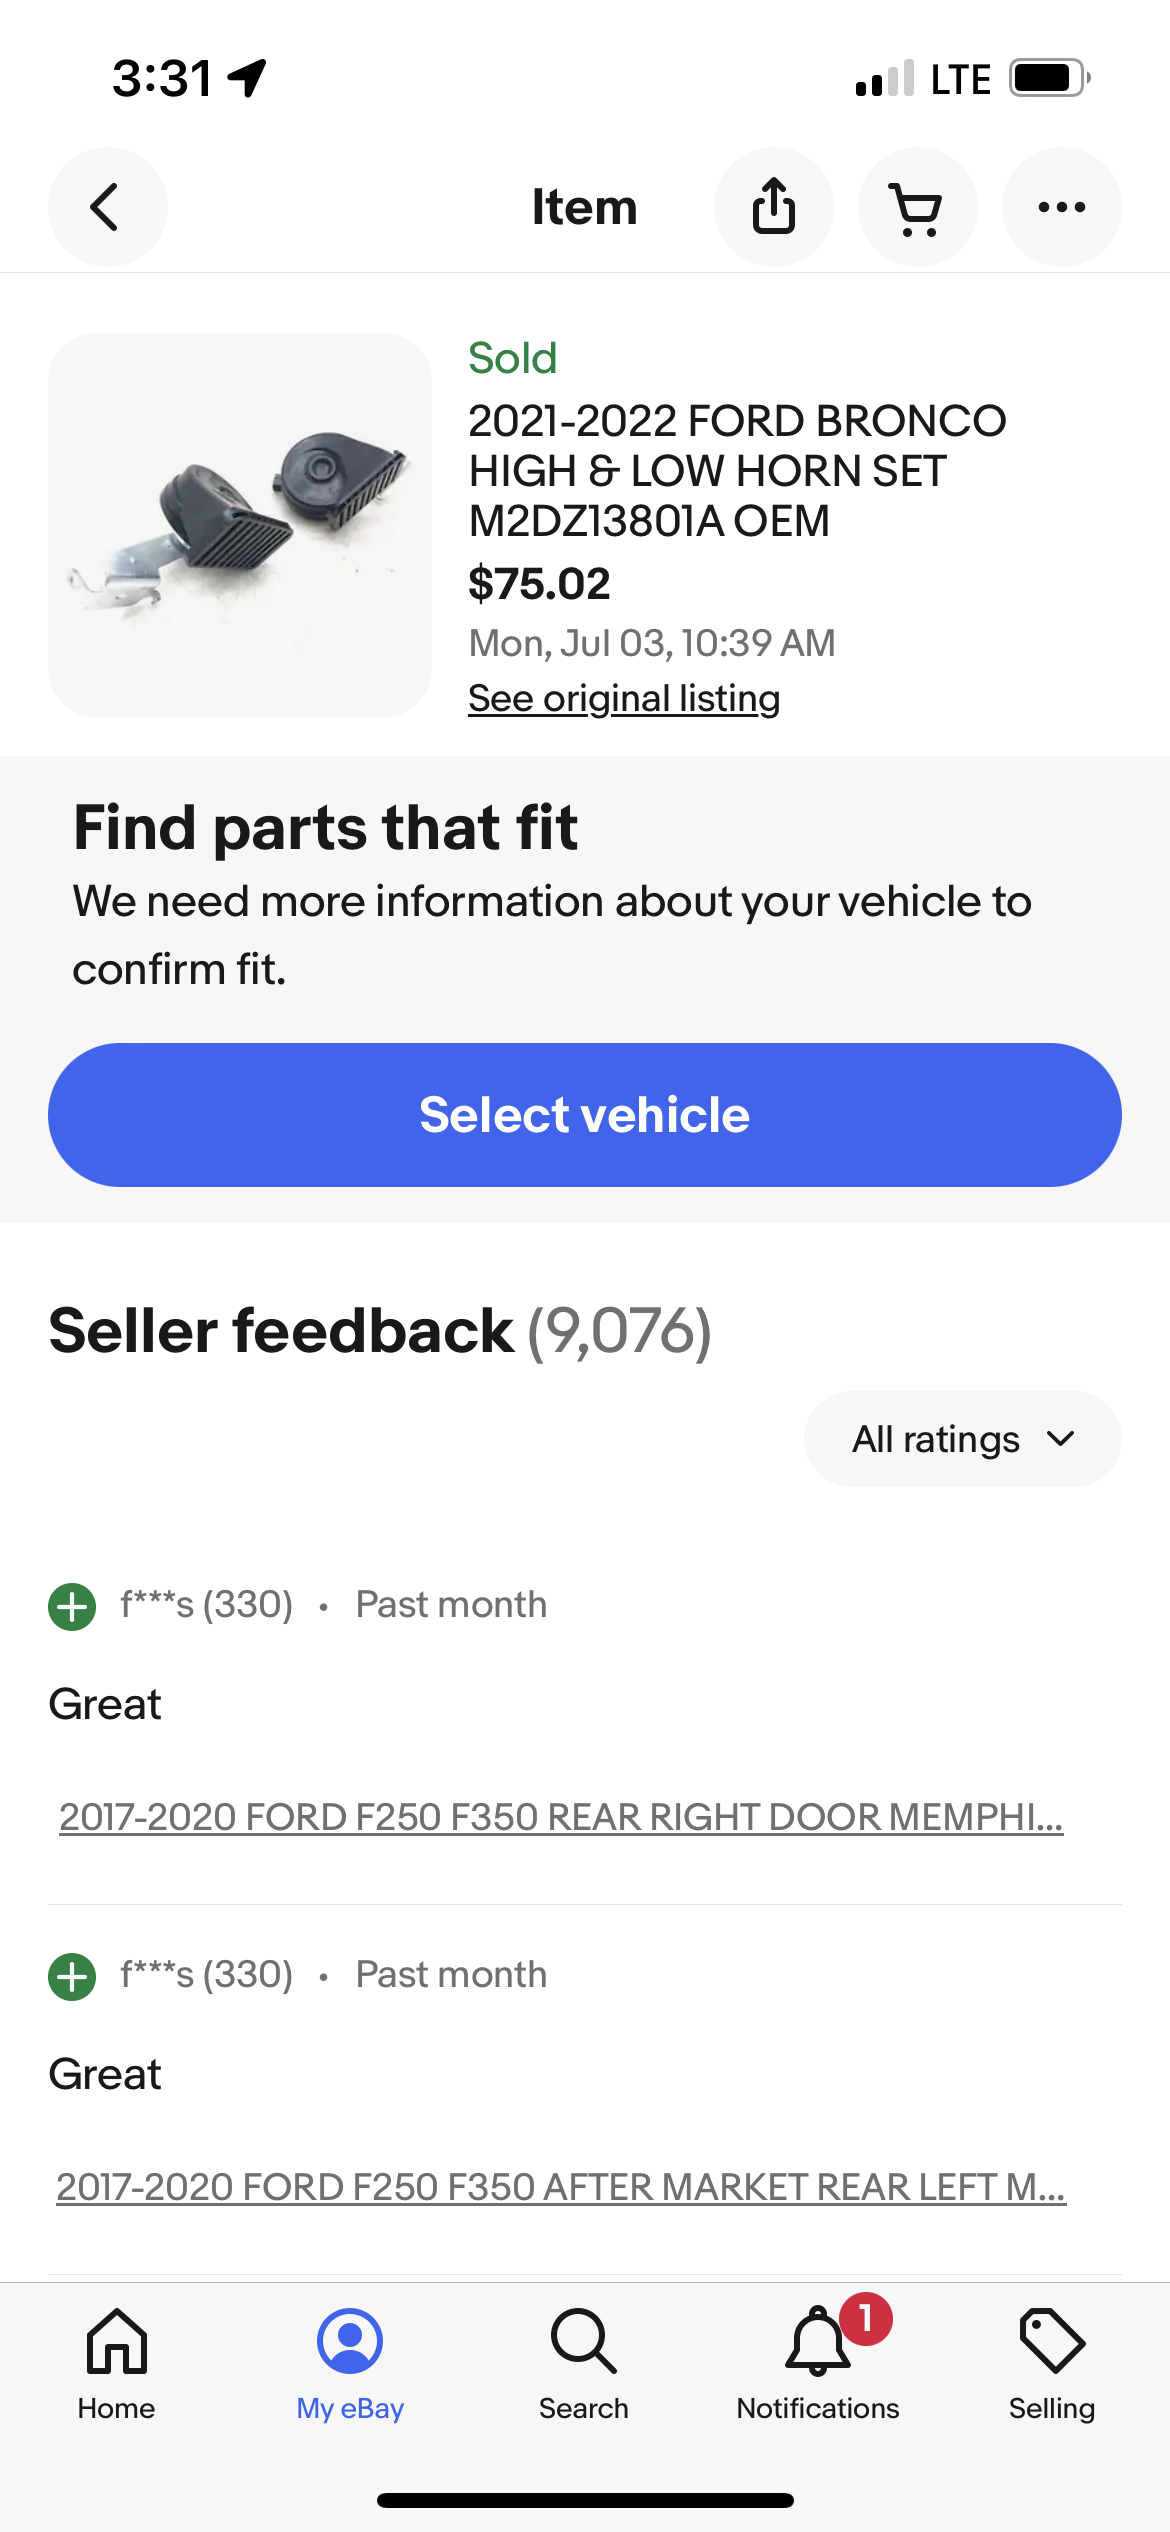The height and width of the screenshot is (2532, 1170).
Task: Open the horn set product thumbnail
Action: [x=240, y=525]
